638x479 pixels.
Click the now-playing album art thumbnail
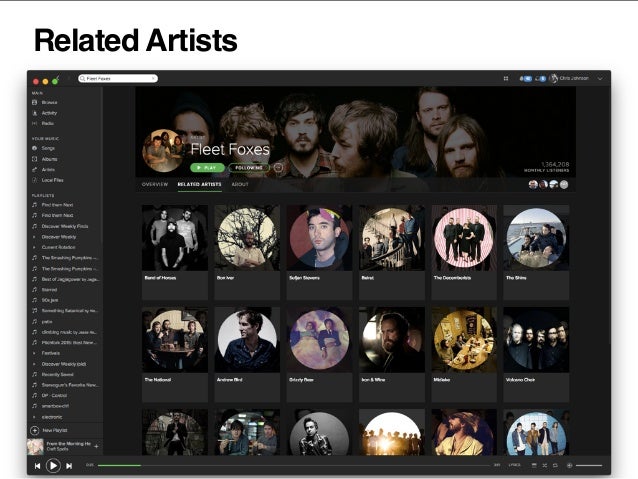point(35,446)
